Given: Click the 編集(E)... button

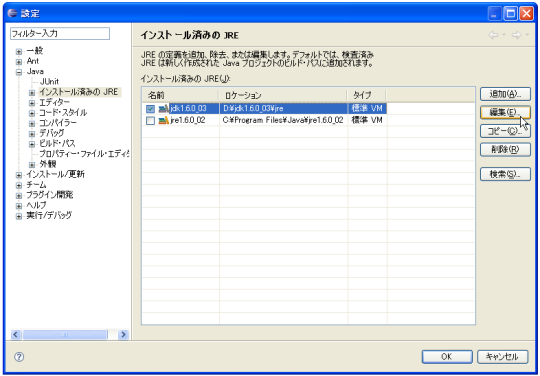Looking at the screenshot, I should (505, 112).
